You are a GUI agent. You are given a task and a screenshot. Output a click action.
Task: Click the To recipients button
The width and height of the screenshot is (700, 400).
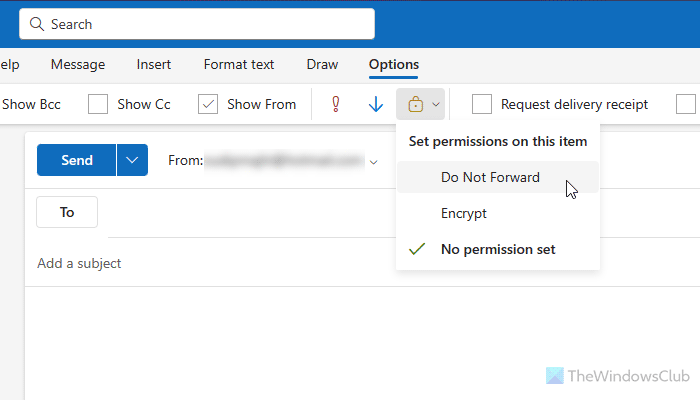point(67,212)
